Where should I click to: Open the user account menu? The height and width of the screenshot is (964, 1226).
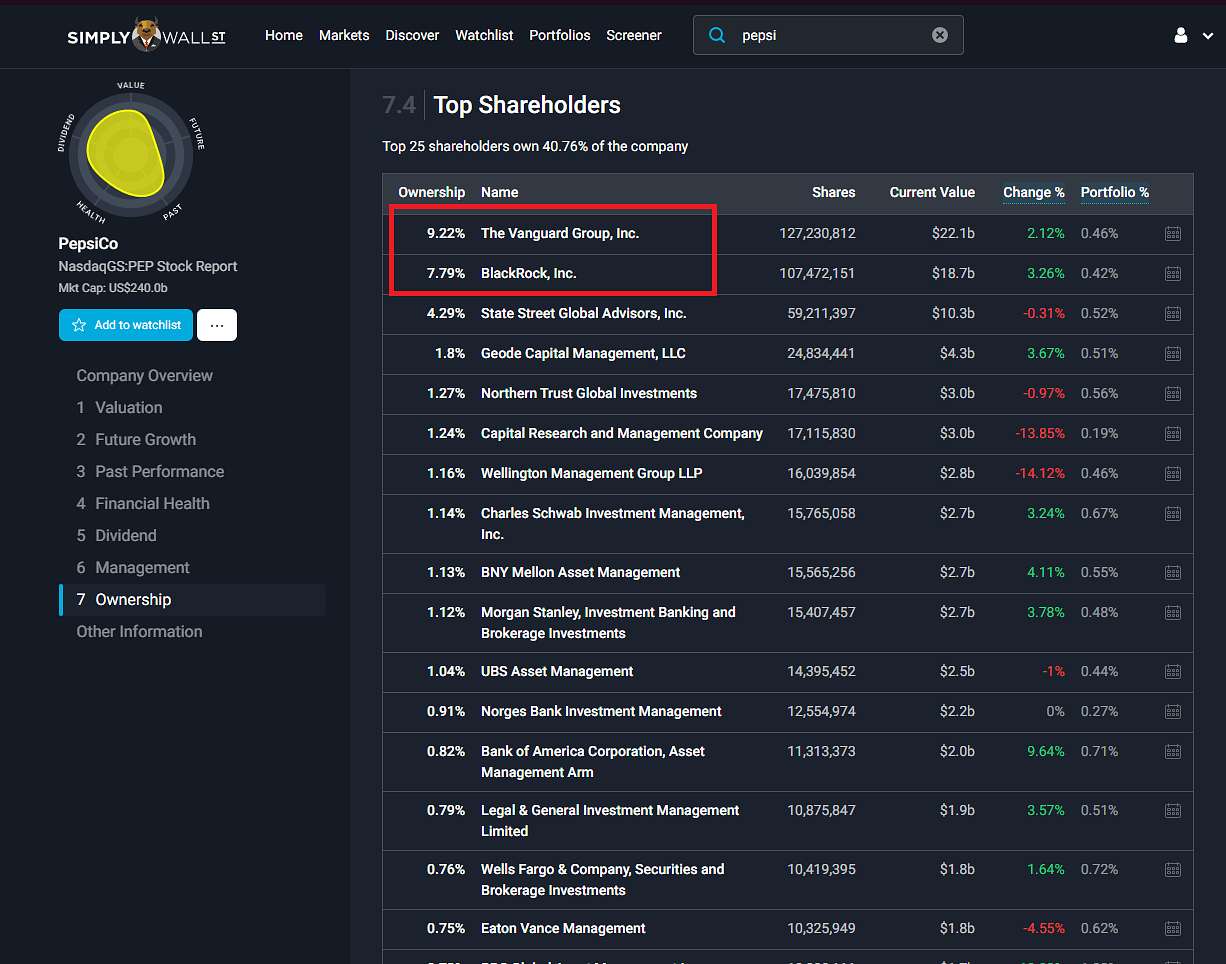click(x=1193, y=35)
